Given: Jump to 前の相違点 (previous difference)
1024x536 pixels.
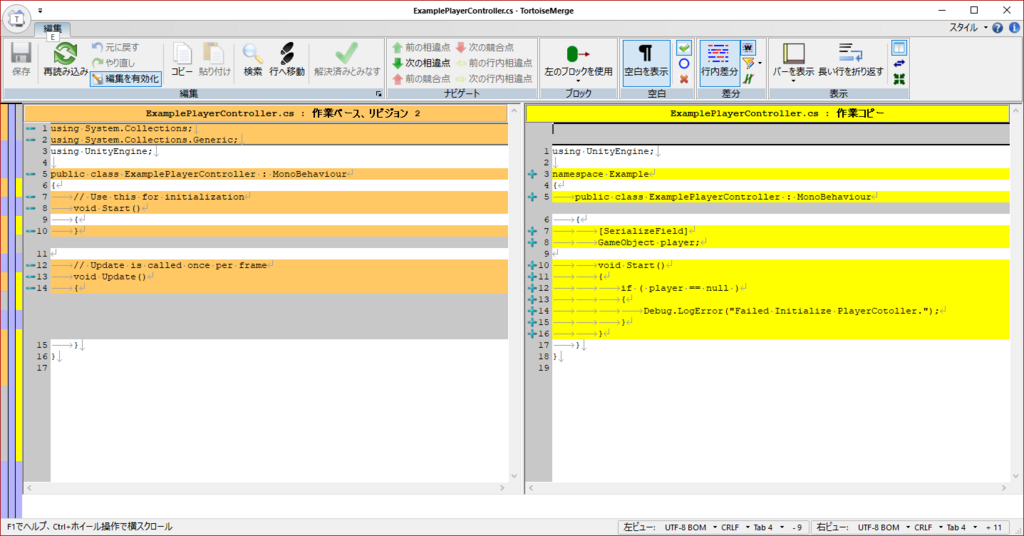Looking at the screenshot, I should [x=421, y=47].
